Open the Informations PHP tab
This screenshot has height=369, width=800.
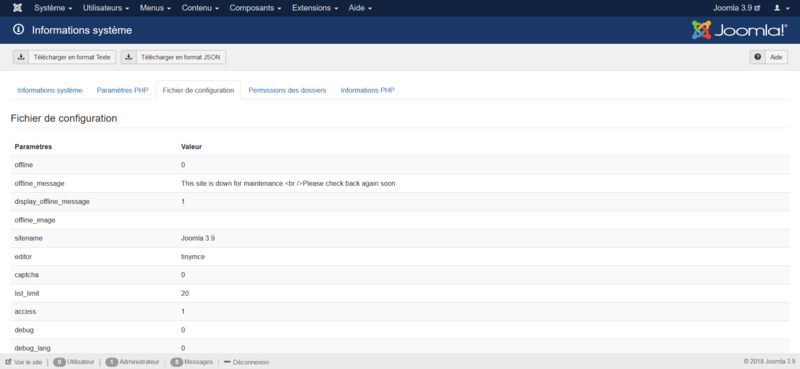pos(367,90)
